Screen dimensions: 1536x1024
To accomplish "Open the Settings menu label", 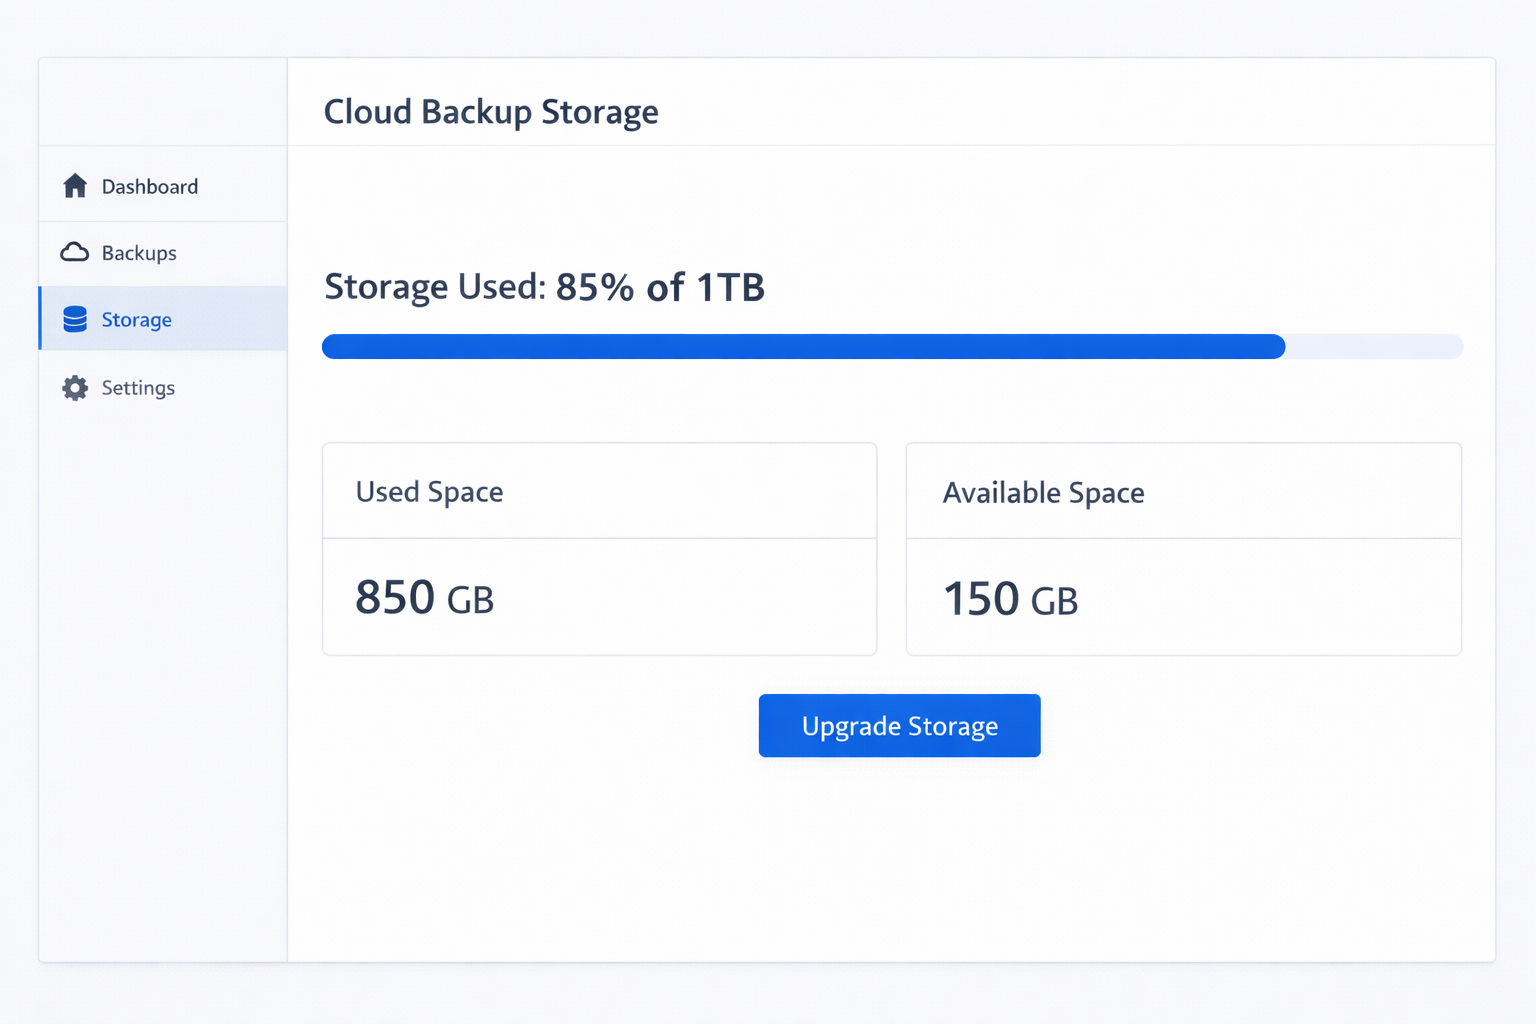I will pyautogui.click(x=138, y=388).
